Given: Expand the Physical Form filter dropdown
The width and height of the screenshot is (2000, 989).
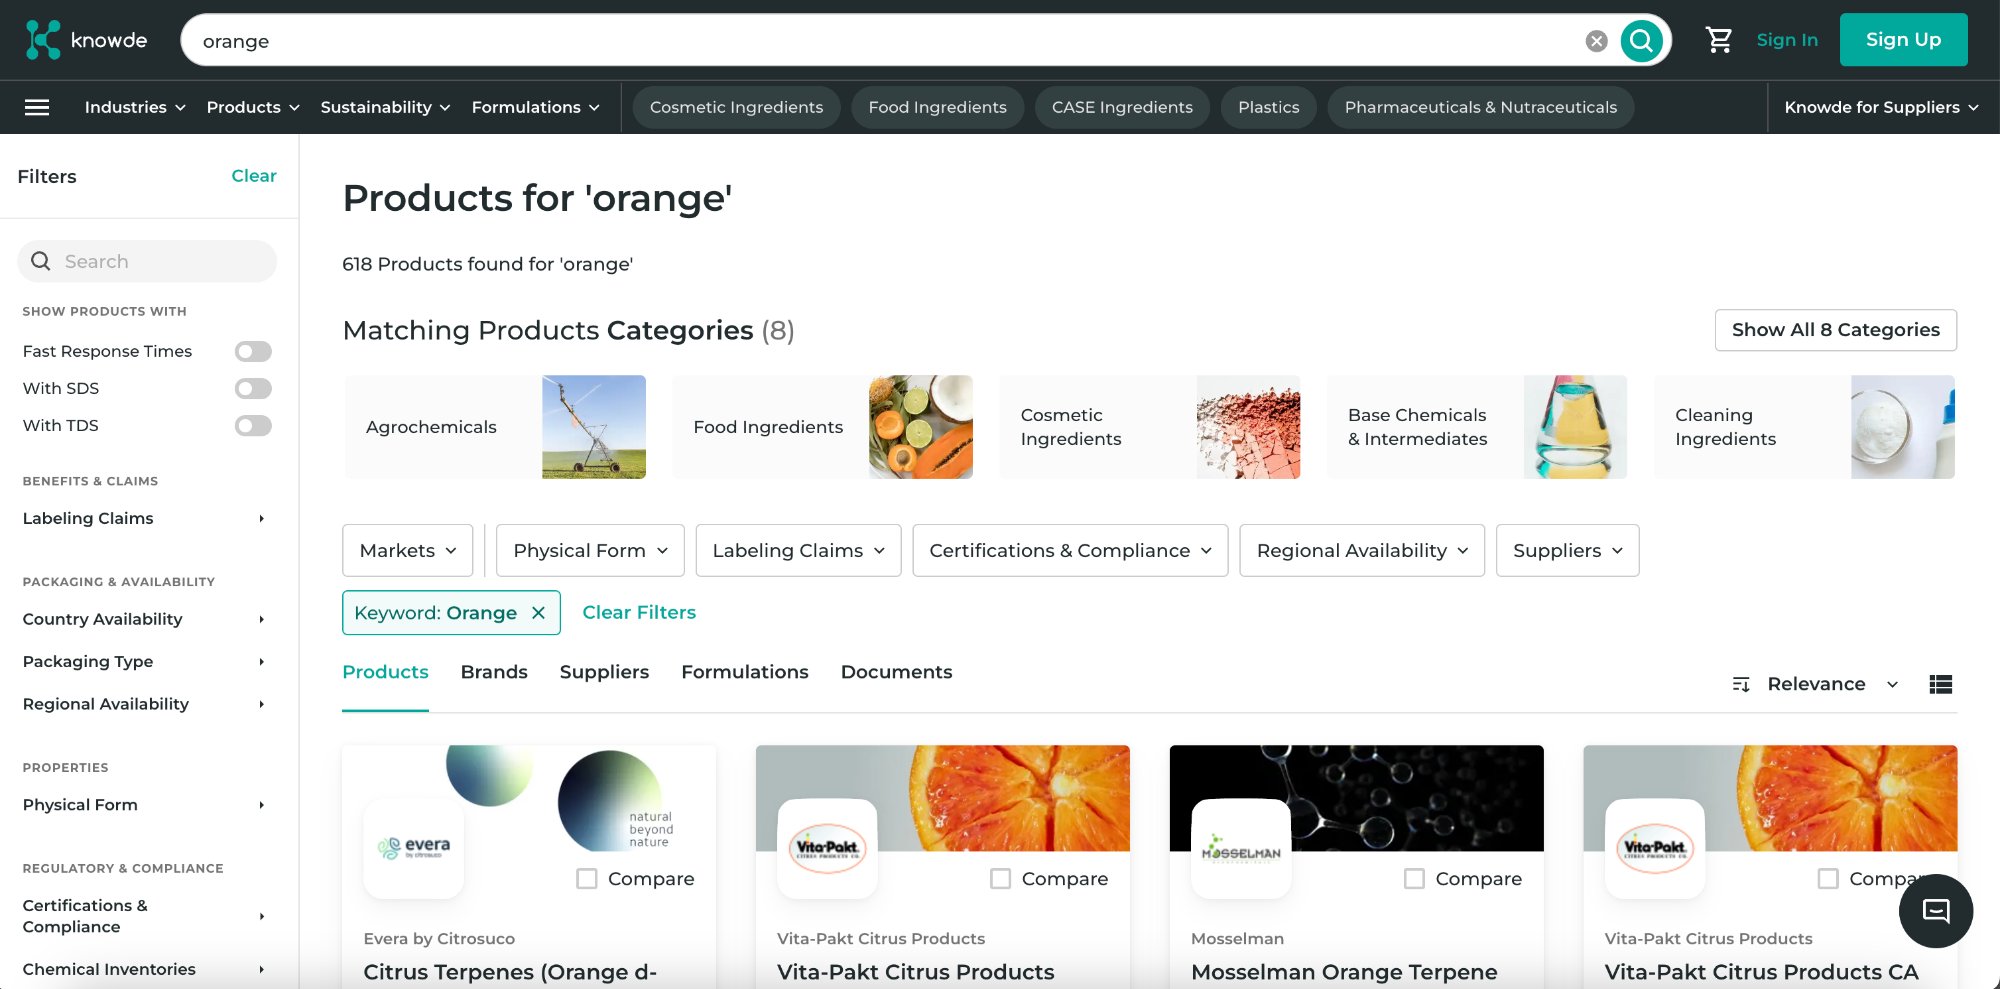Looking at the screenshot, I should [589, 550].
